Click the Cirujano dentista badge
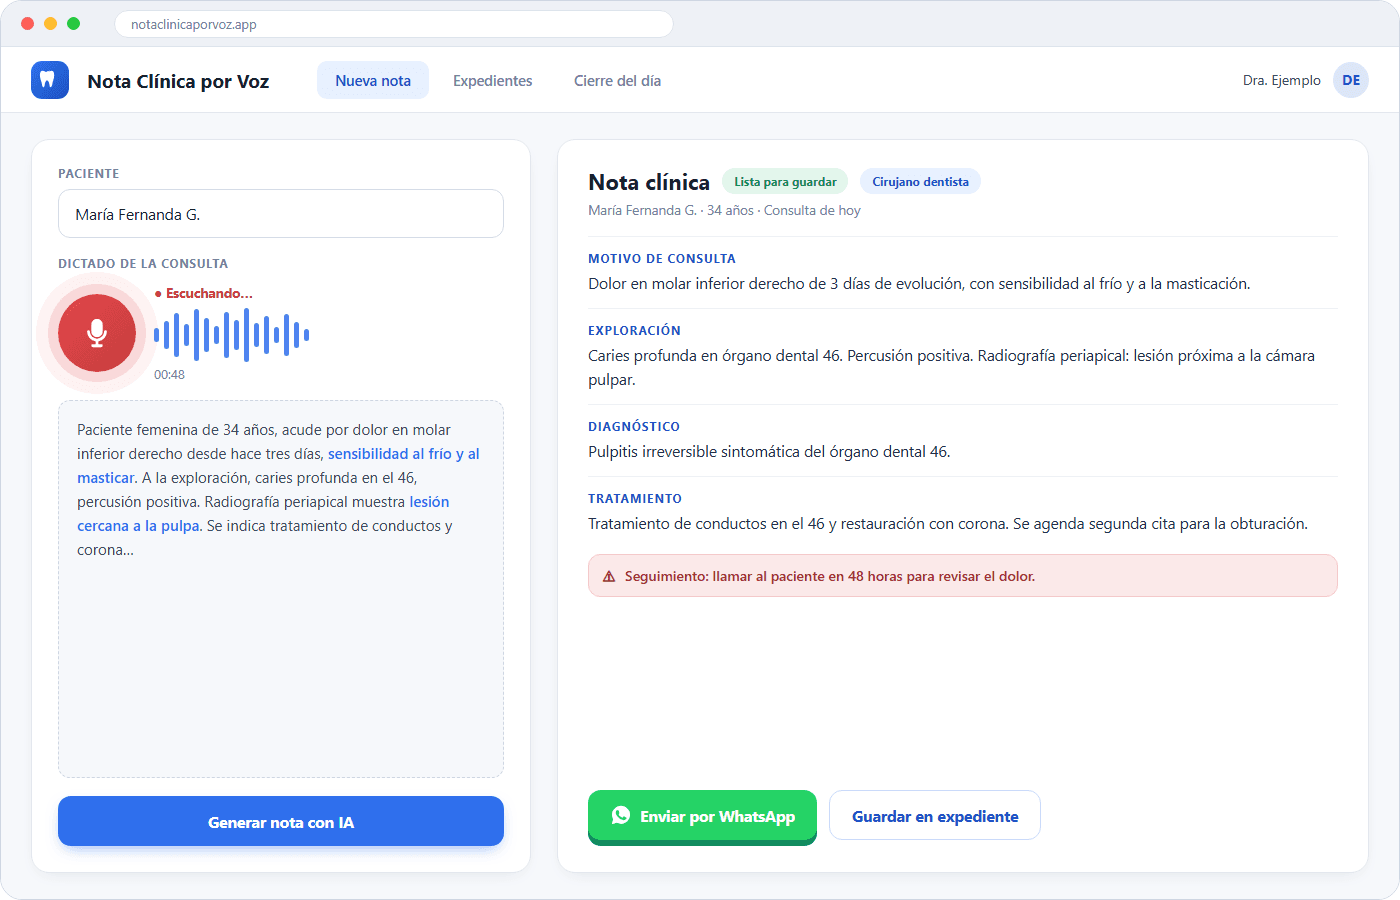The height and width of the screenshot is (900, 1400). coord(920,182)
